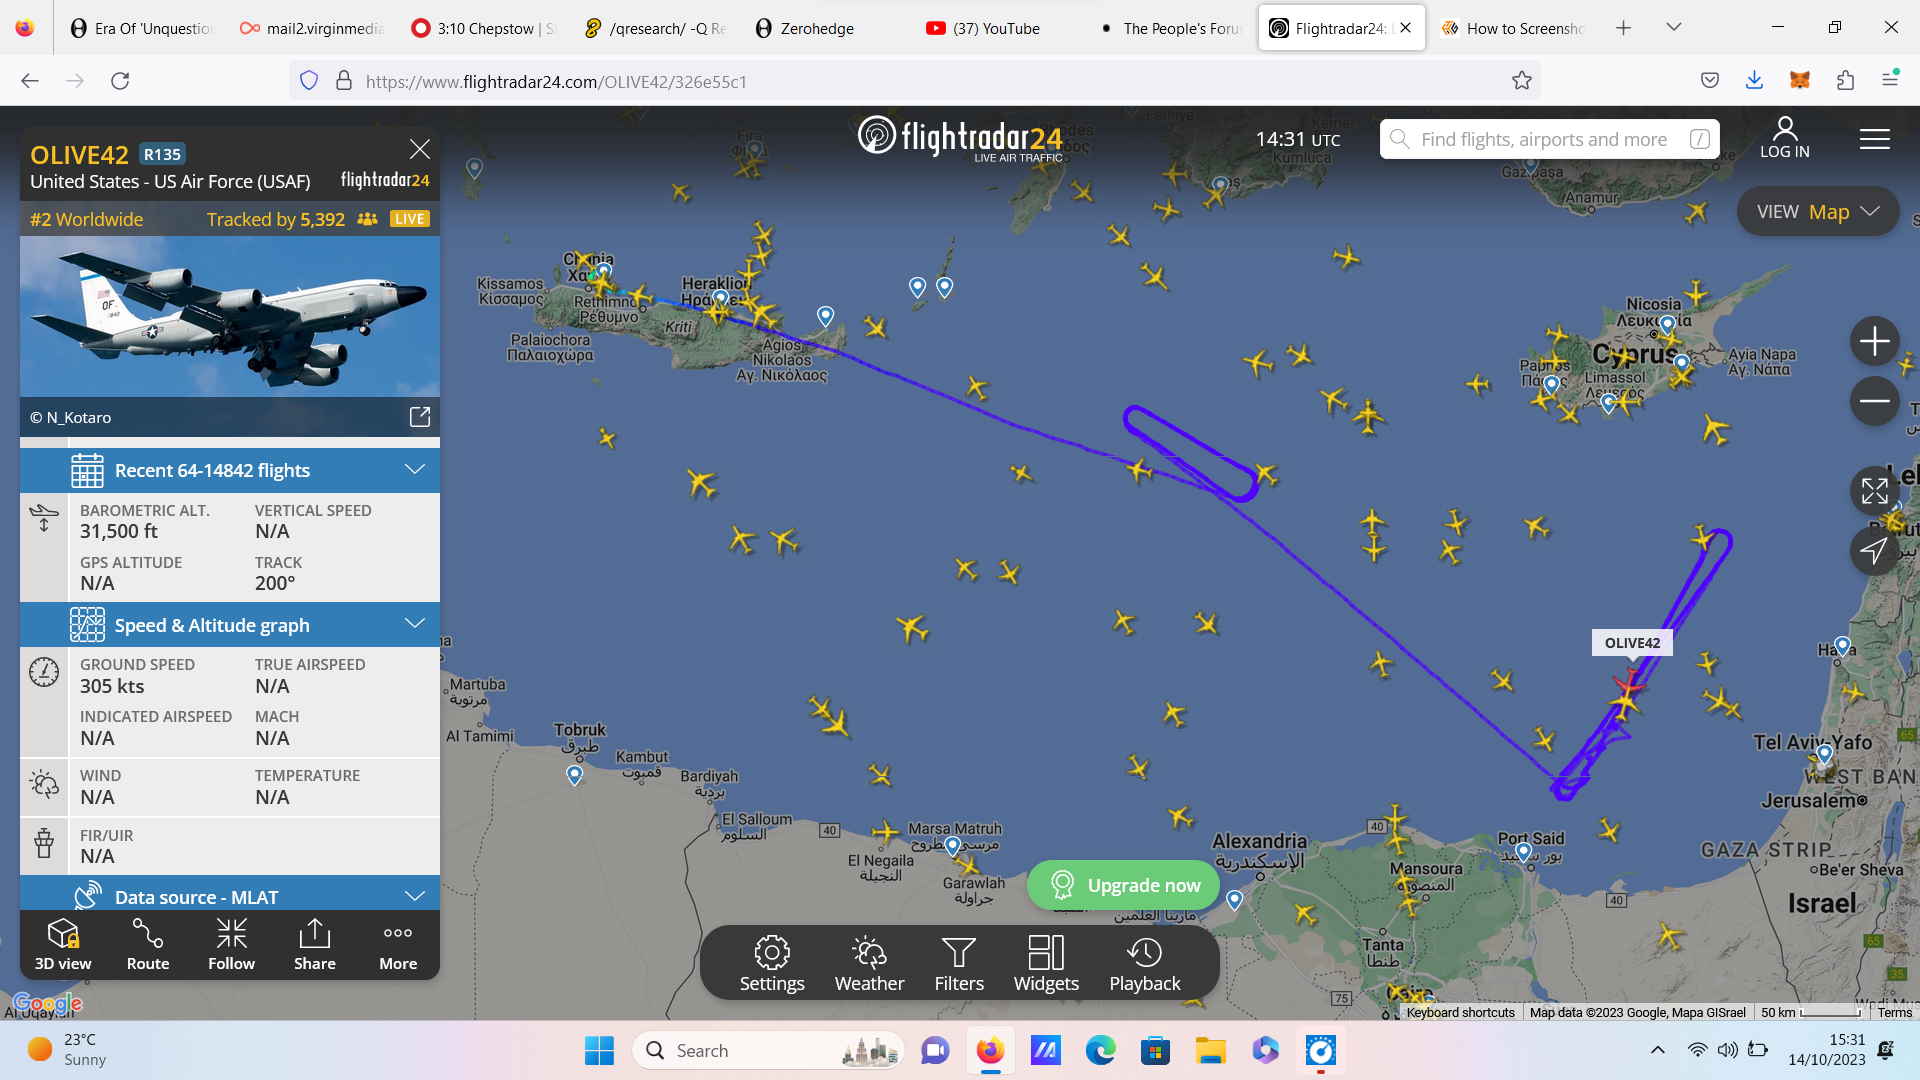This screenshot has height=1080, width=1920.
Task: Open Playback mode
Action: pos(1145,964)
